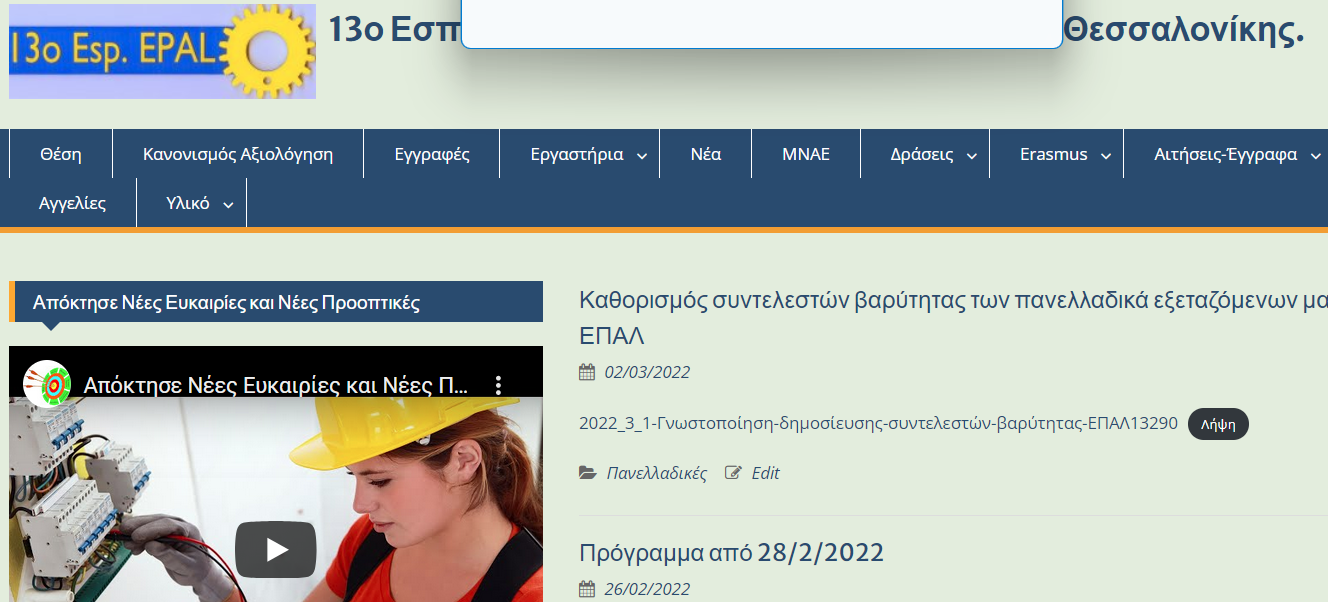
Task: Open the Νέα menu item
Action: tap(706, 154)
